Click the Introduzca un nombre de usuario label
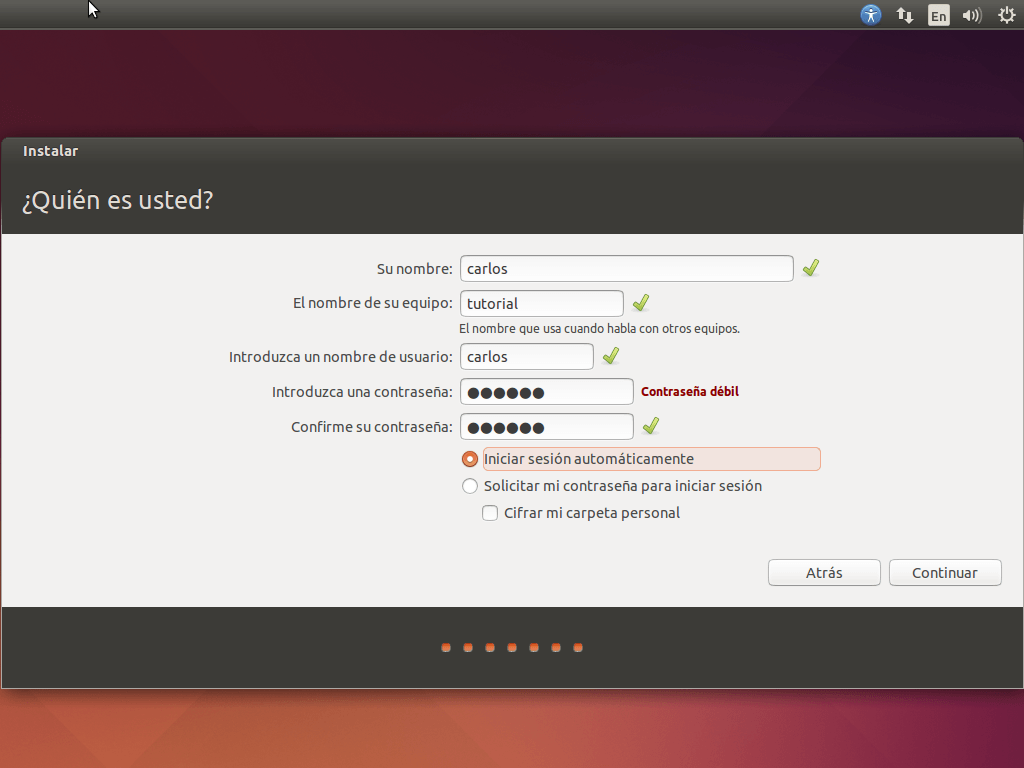This screenshot has width=1024, height=768. point(340,357)
